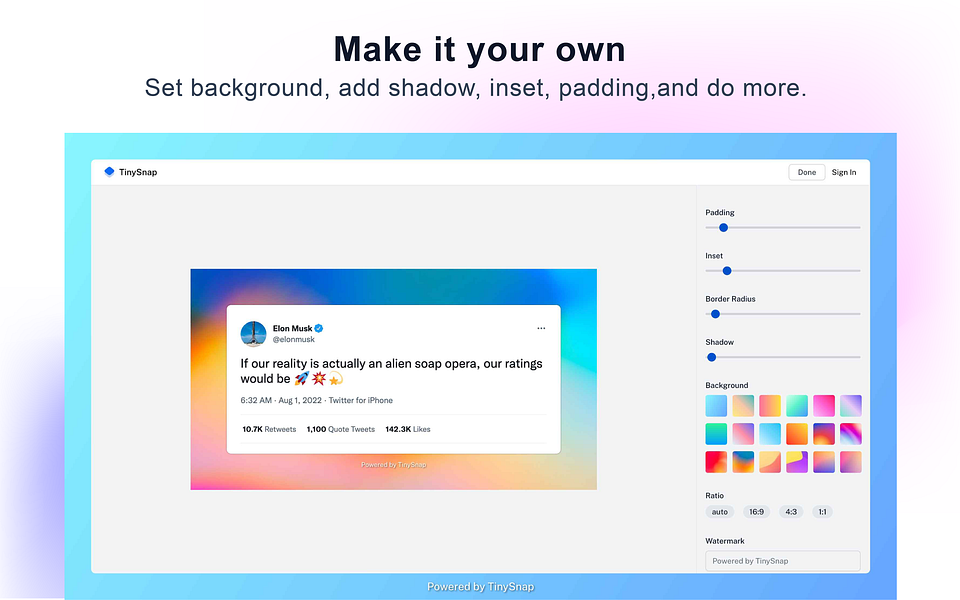The height and width of the screenshot is (600, 960).
Task: Click the Inset slider handle
Action: 727,271
